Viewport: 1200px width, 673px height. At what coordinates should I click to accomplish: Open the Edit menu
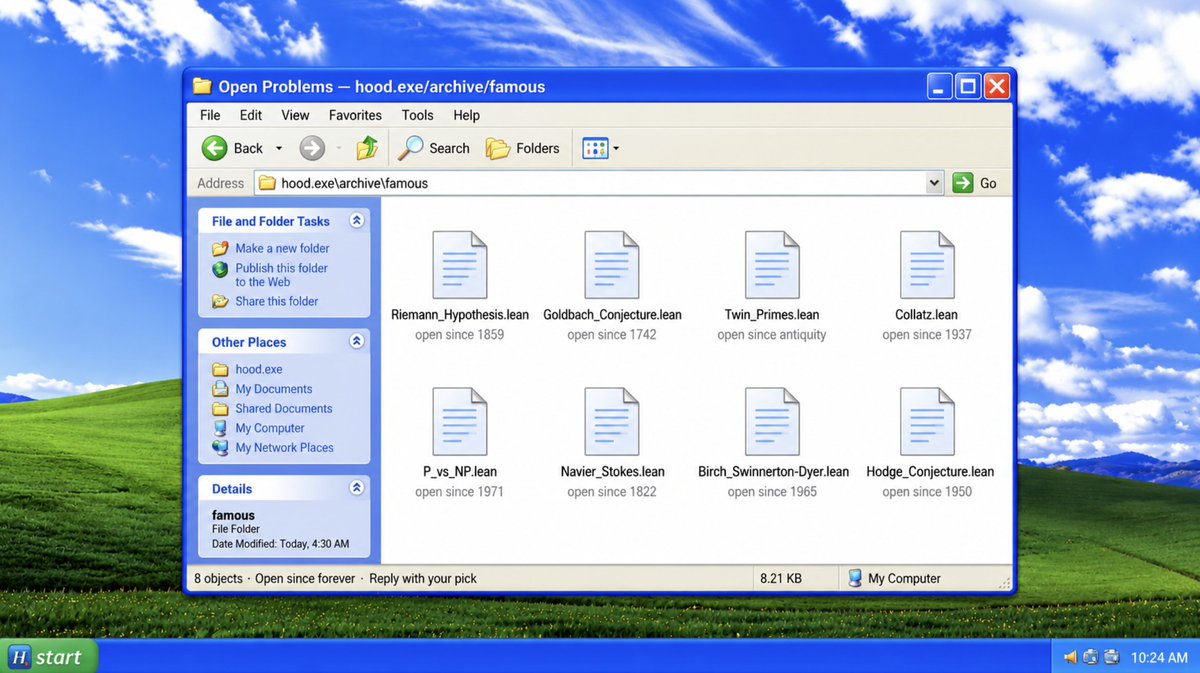click(x=251, y=115)
